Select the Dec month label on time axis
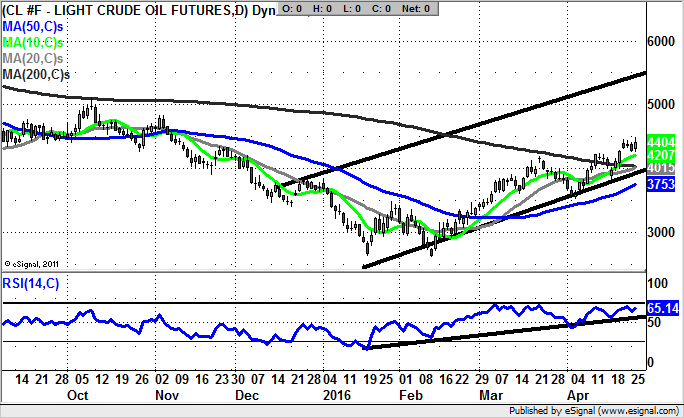Viewport: 684px width, 418px height. (246, 395)
